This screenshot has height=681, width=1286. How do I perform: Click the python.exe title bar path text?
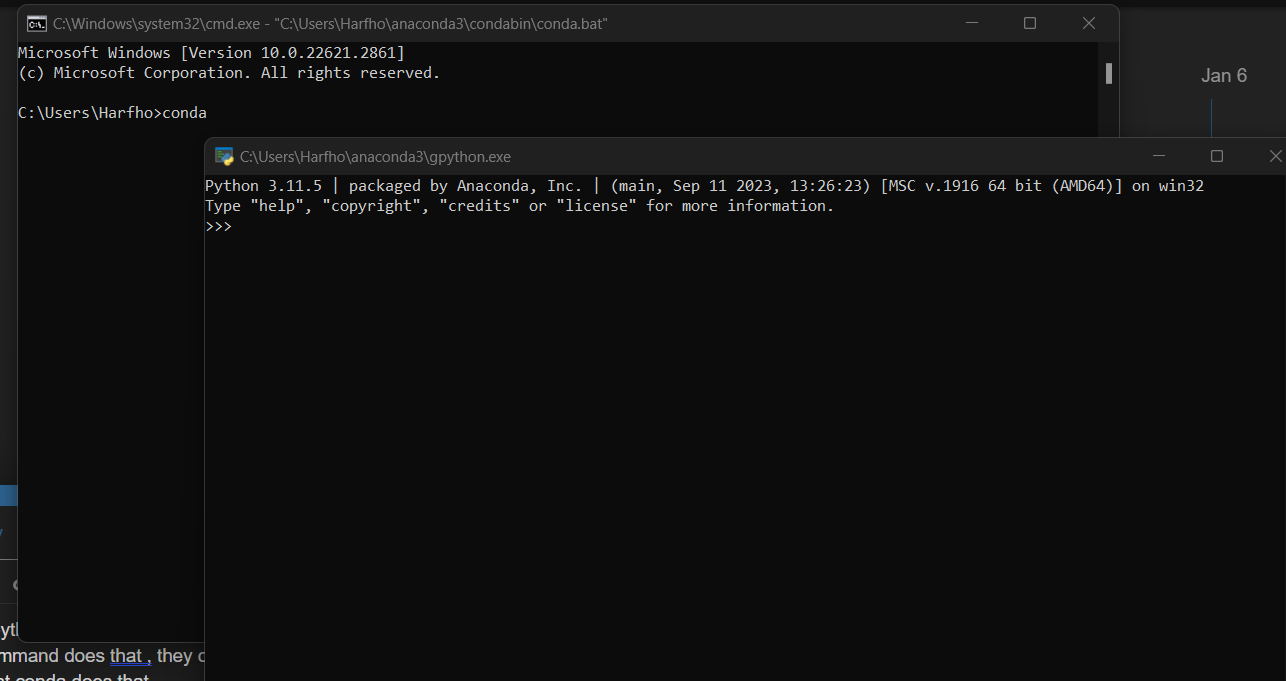click(x=375, y=157)
